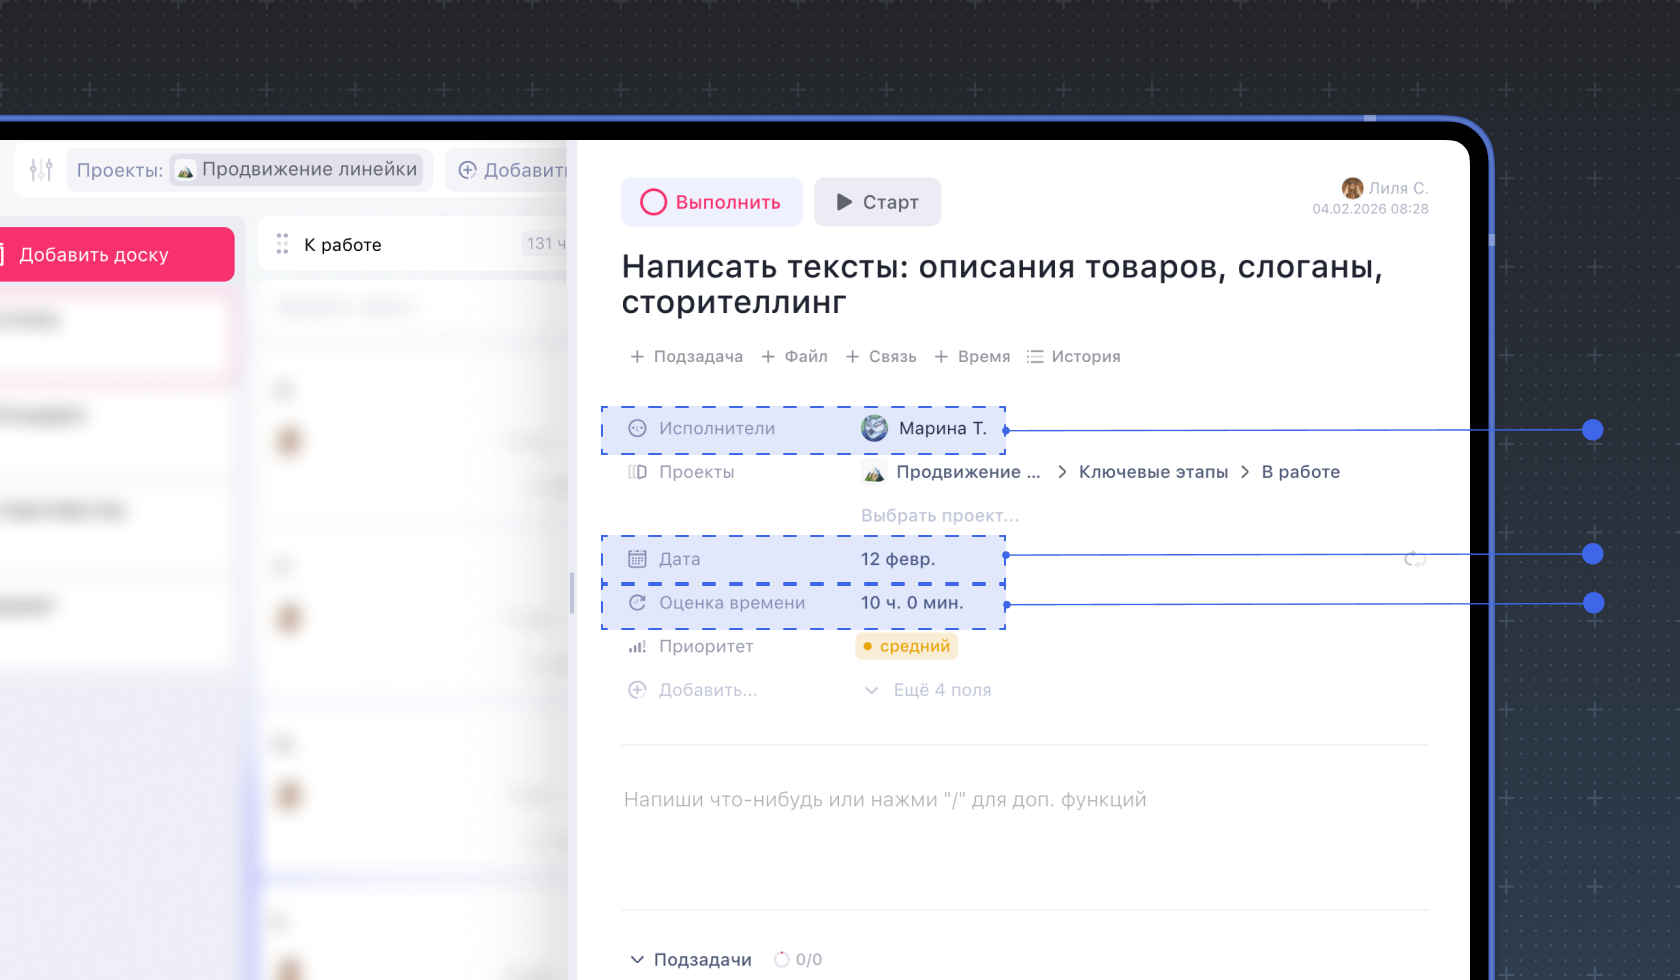This screenshot has width=1680, height=980.
Task: Click the recurrence icon in Date row
Action: [1414, 559]
